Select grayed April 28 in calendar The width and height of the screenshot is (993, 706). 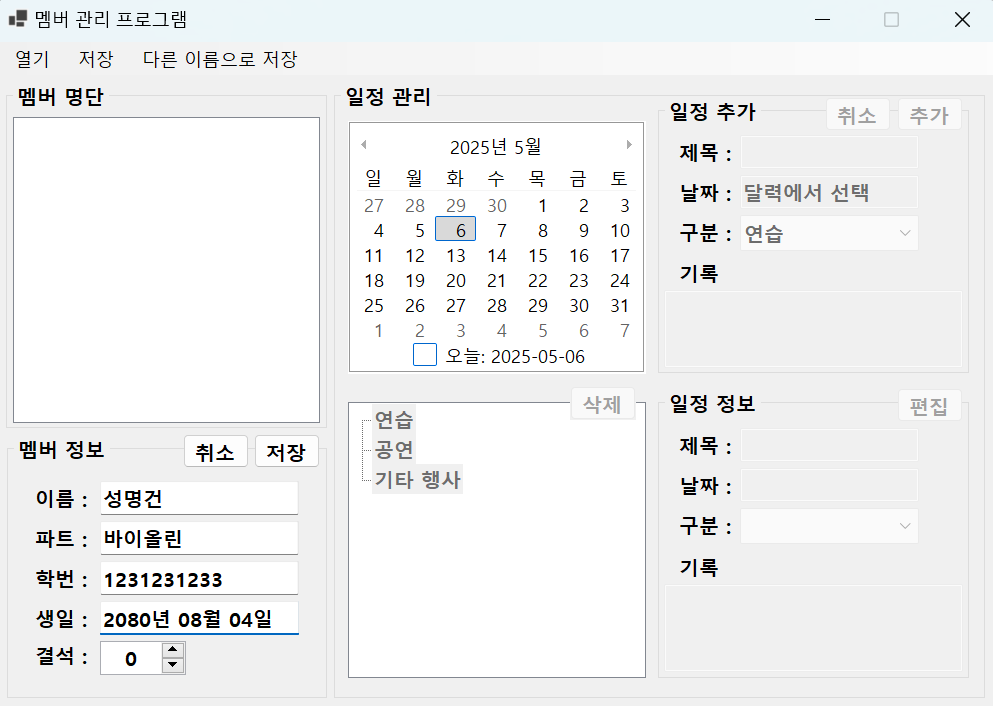coord(415,205)
